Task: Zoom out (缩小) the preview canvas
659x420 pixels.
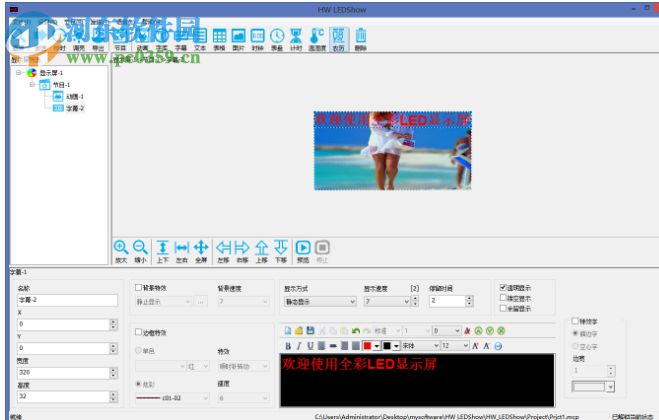Action: (140, 251)
